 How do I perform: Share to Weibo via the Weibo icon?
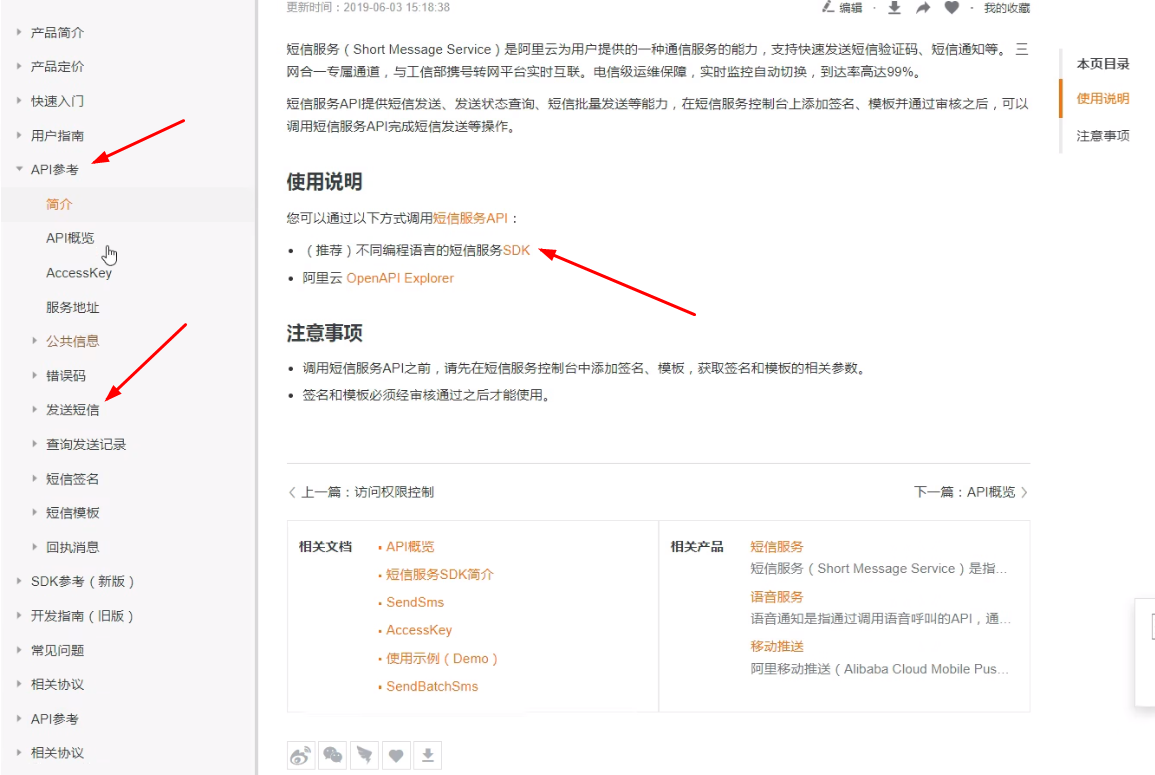[x=301, y=755]
